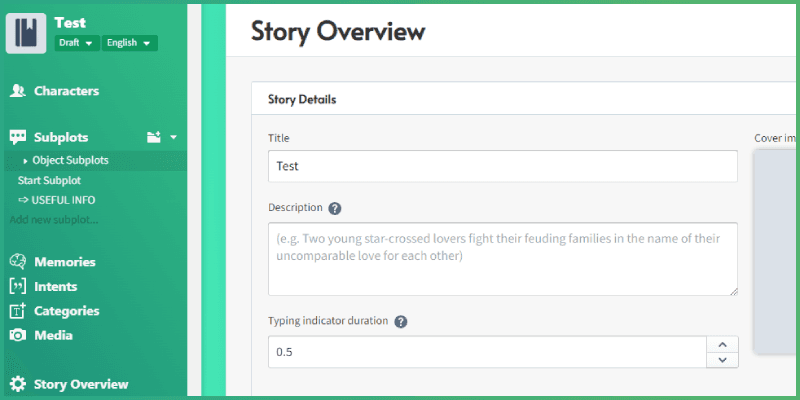Click the Story Overview gear icon
800x400 pixels.
pyautogui.click(x=17, y=384)
